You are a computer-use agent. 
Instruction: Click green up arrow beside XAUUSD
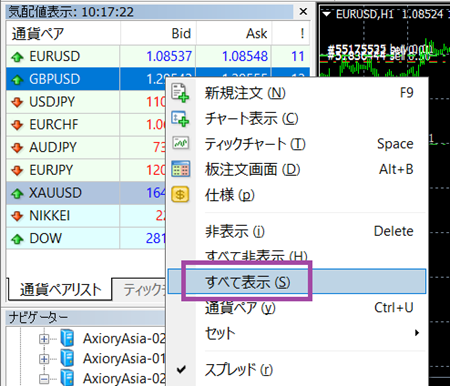(17, 193)
